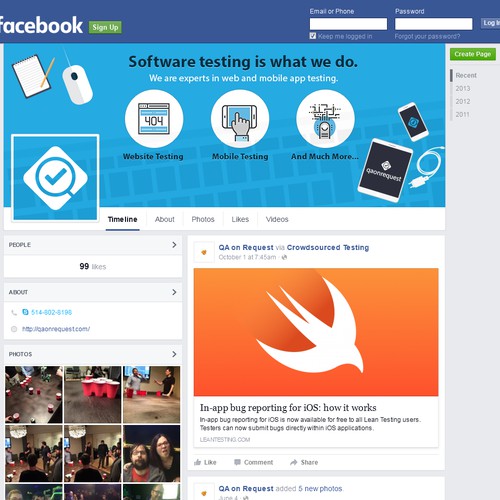
Task: Click the green Sign Up button
Action: click(105, 27)
